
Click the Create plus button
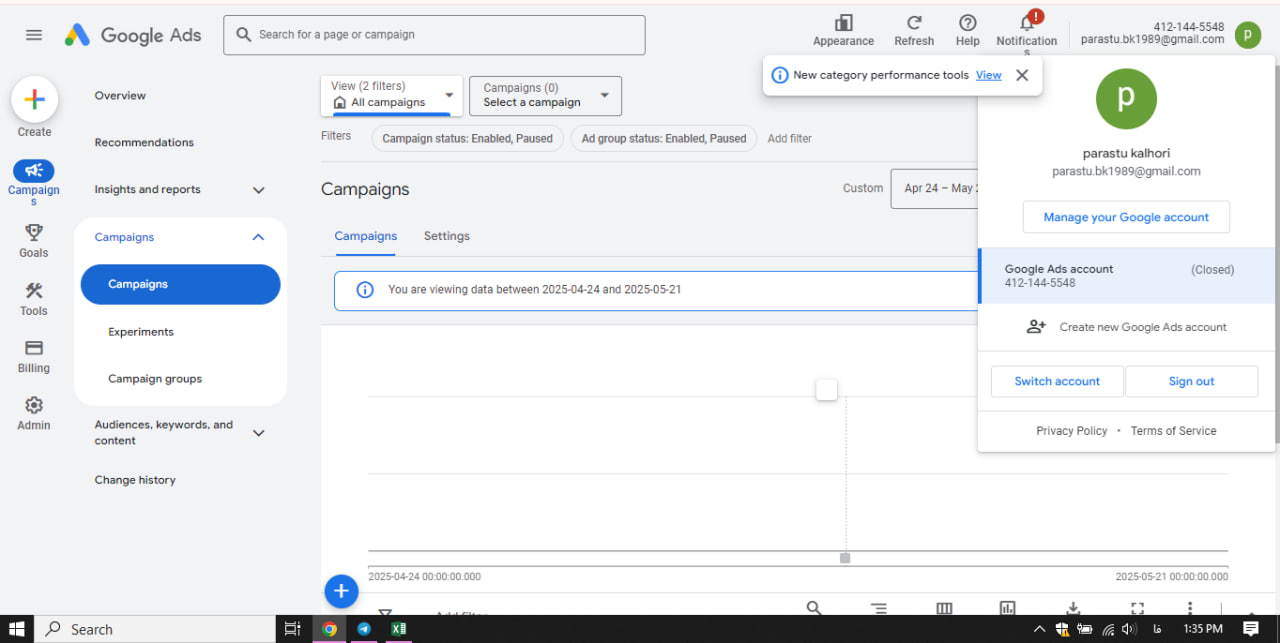[34, 100]
